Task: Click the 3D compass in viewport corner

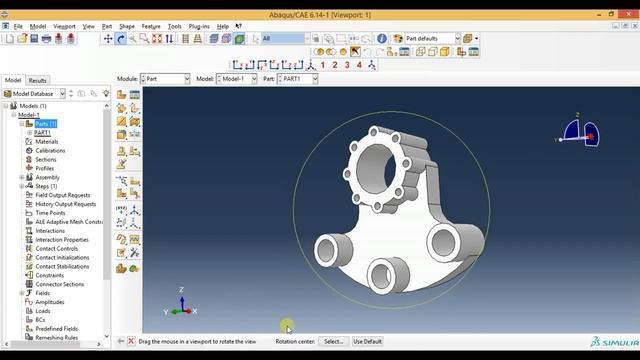Action: 579,131
